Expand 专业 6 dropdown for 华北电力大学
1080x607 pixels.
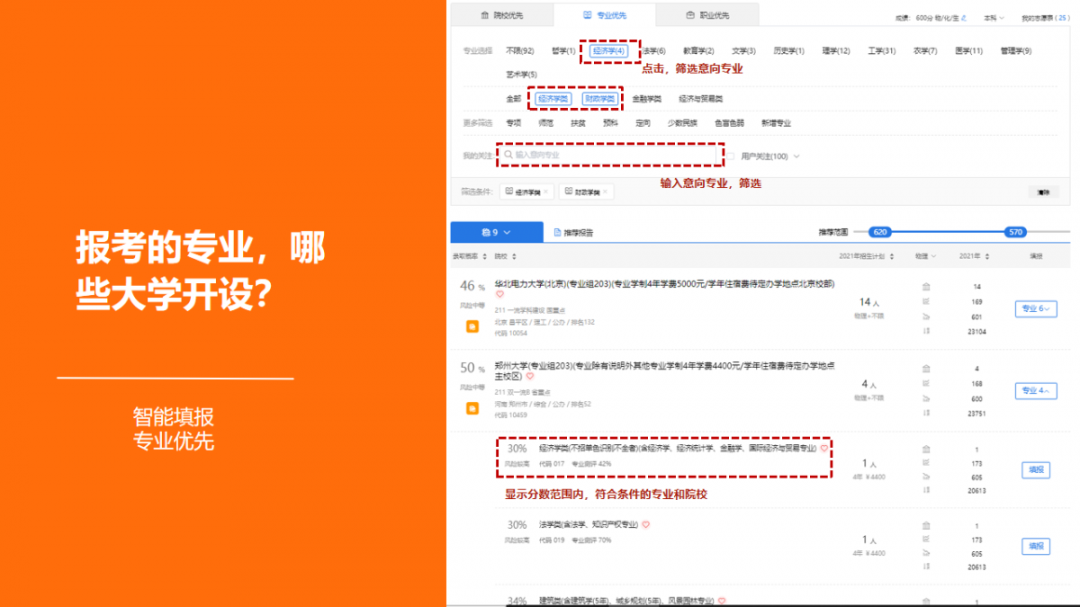point(1035,309)
